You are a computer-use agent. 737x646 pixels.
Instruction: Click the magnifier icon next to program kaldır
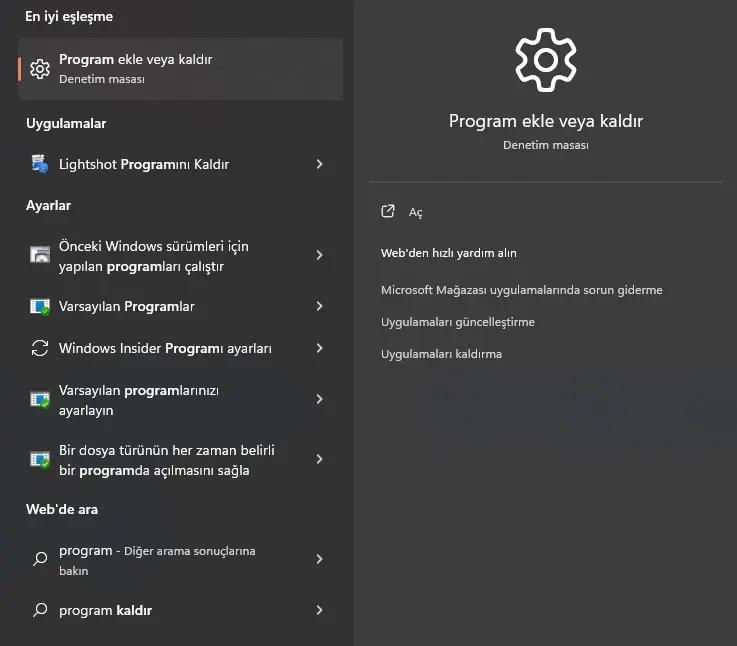40,610
